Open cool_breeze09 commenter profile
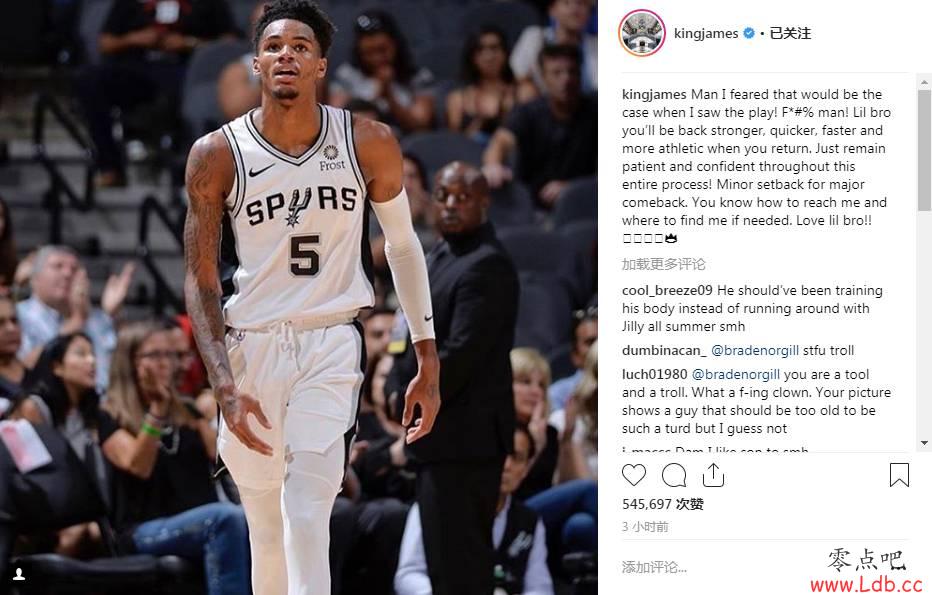Viewport: 932px width, 595px height. coord(667,291)
